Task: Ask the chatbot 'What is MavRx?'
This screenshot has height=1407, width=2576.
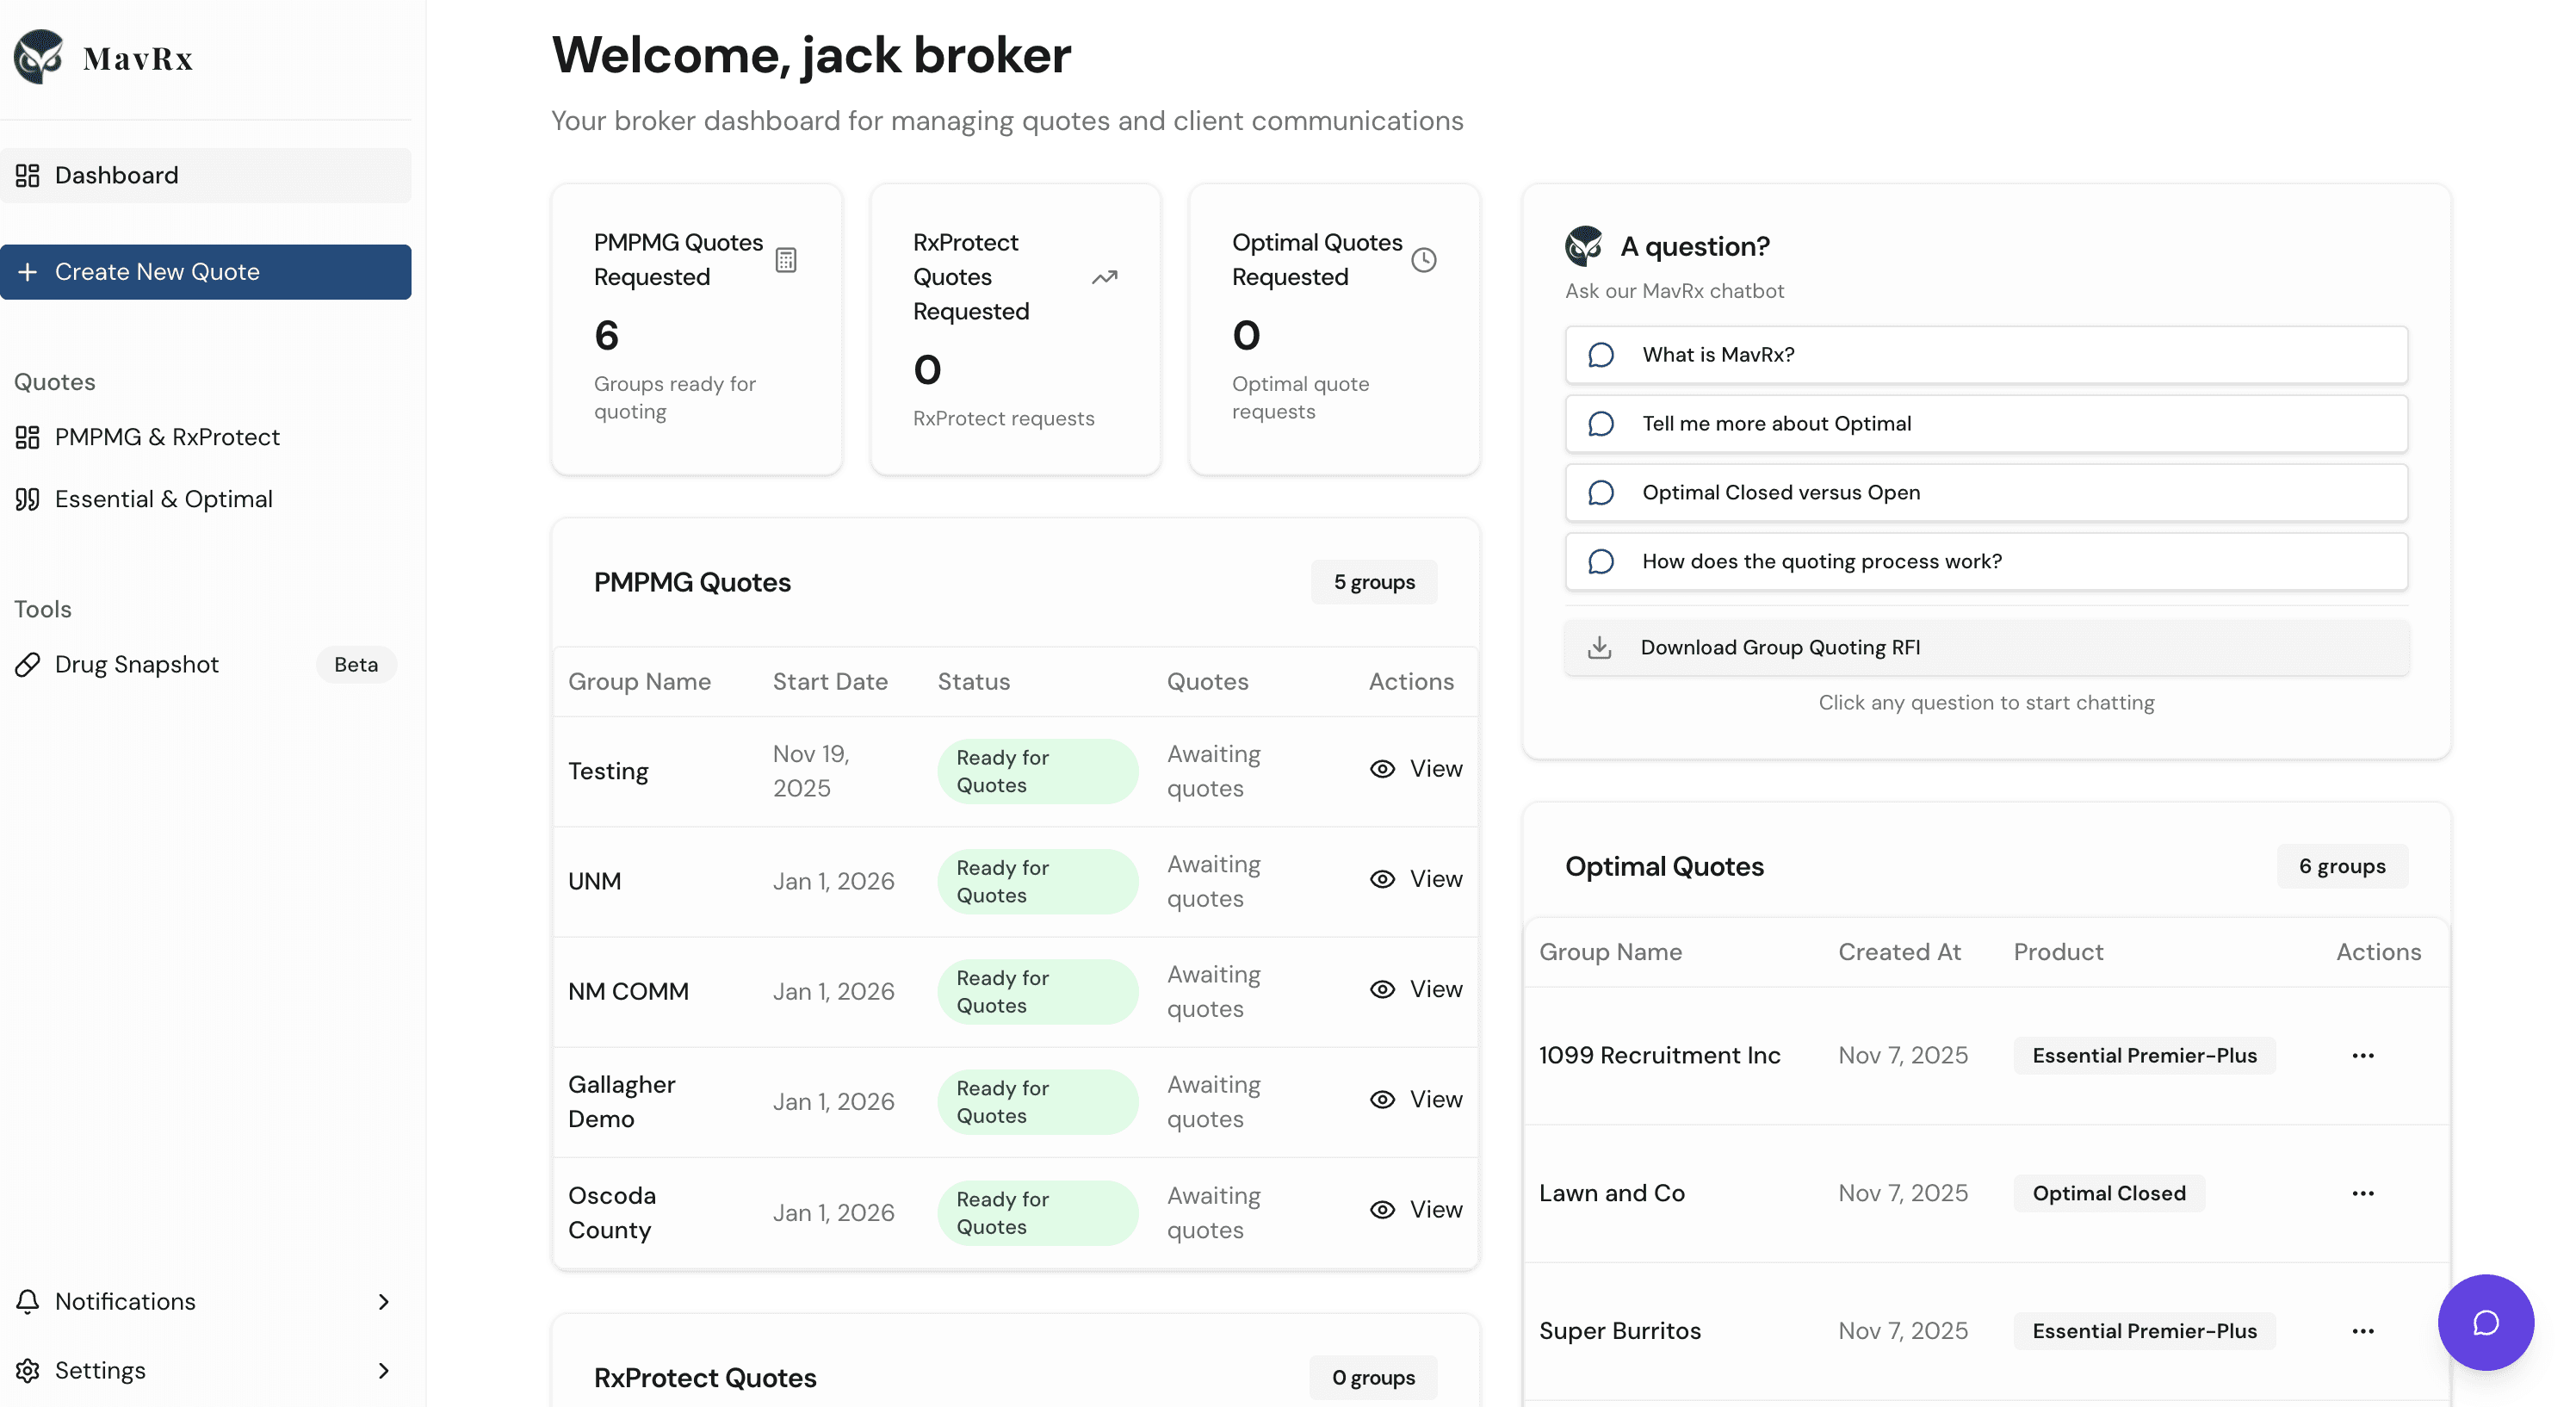Action: click(1986, 355)
